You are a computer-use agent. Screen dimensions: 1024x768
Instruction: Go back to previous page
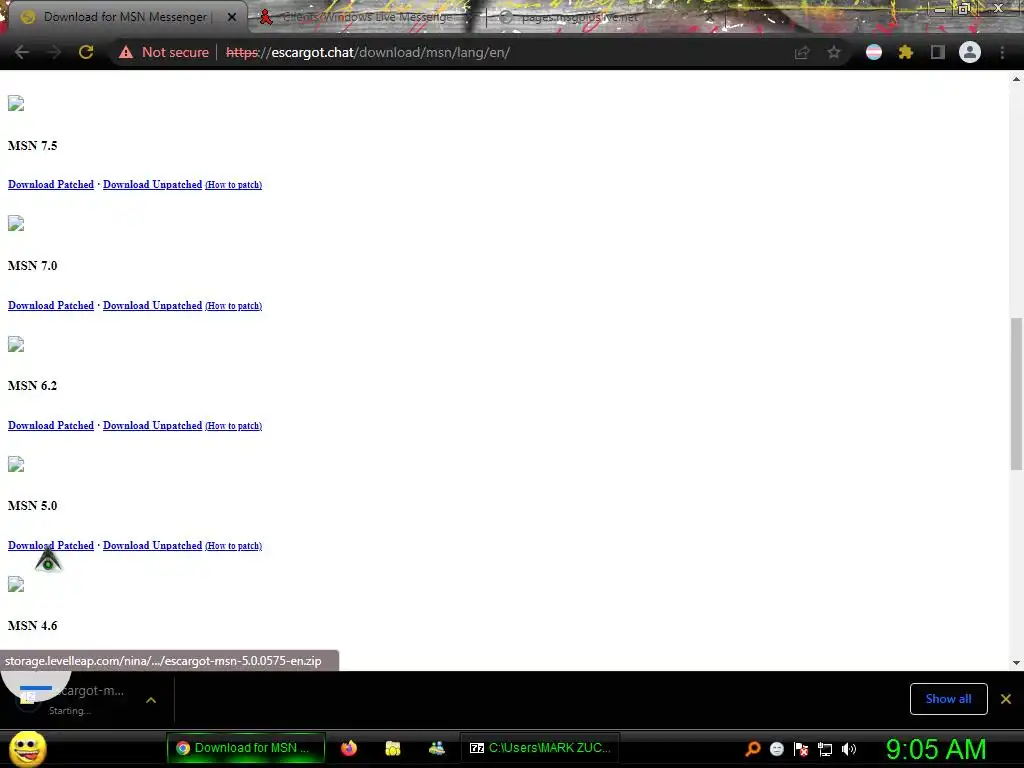[22, 52]
